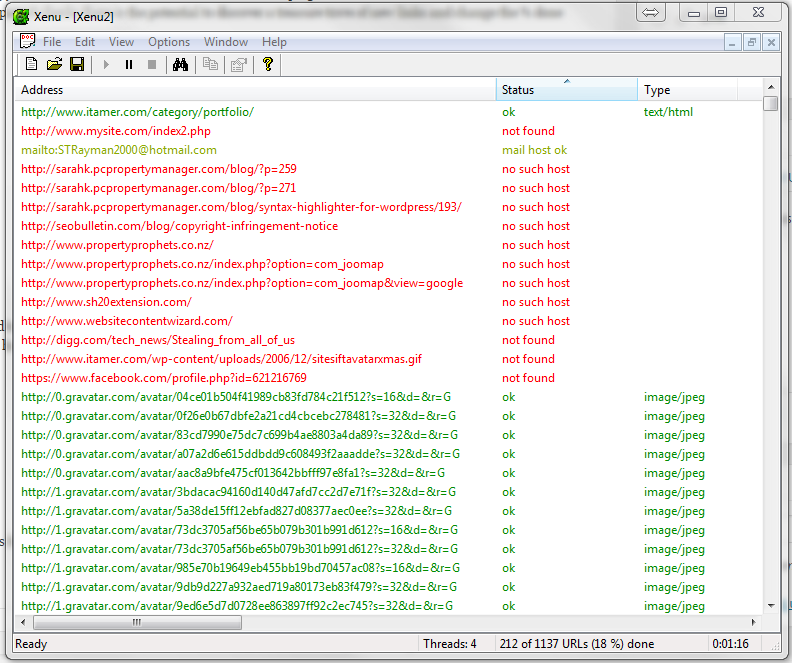This screenshot has width=792, height=663.
Task: Click the 'mail host ok' status cell
Action: 534,150
